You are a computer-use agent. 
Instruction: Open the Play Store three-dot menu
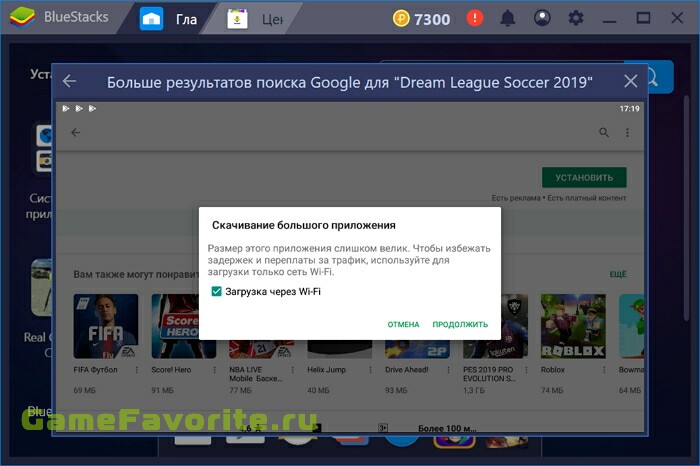(x=627, y=133)
